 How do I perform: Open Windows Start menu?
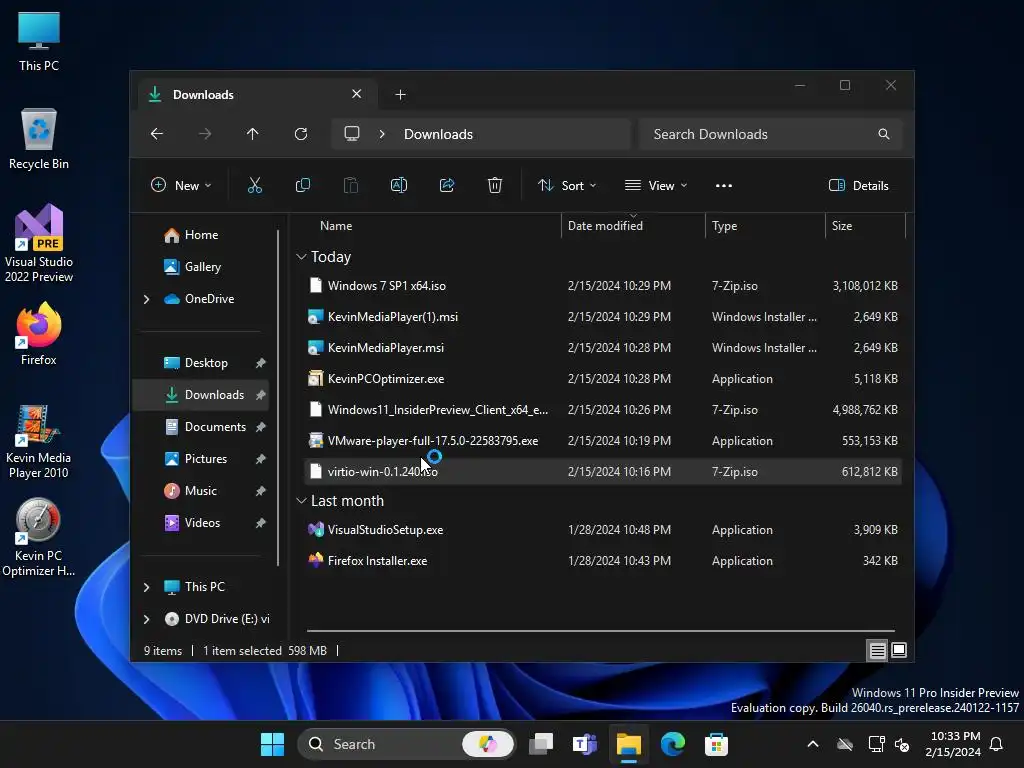pyautogui.click(x=272, y=744)
